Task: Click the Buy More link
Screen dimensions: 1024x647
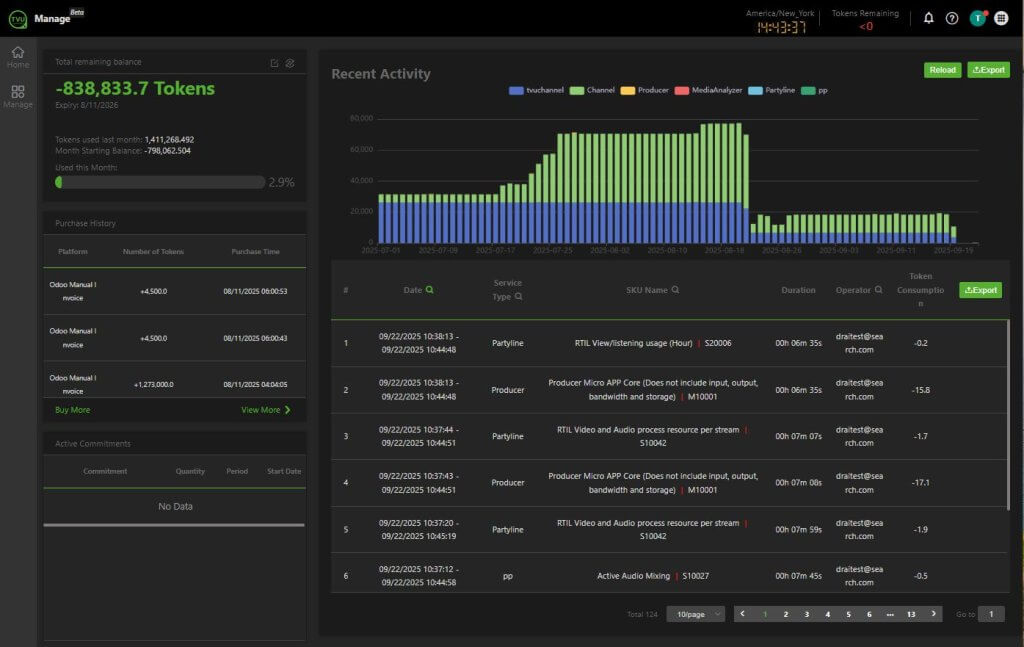Action: pyautogui.click(x=72, y=410)
